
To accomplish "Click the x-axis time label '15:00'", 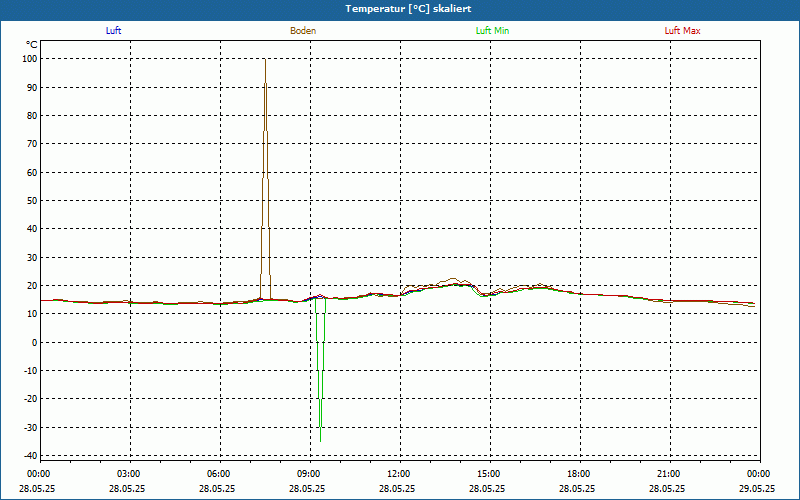I will pyautogui.click(x=488, y=474).
